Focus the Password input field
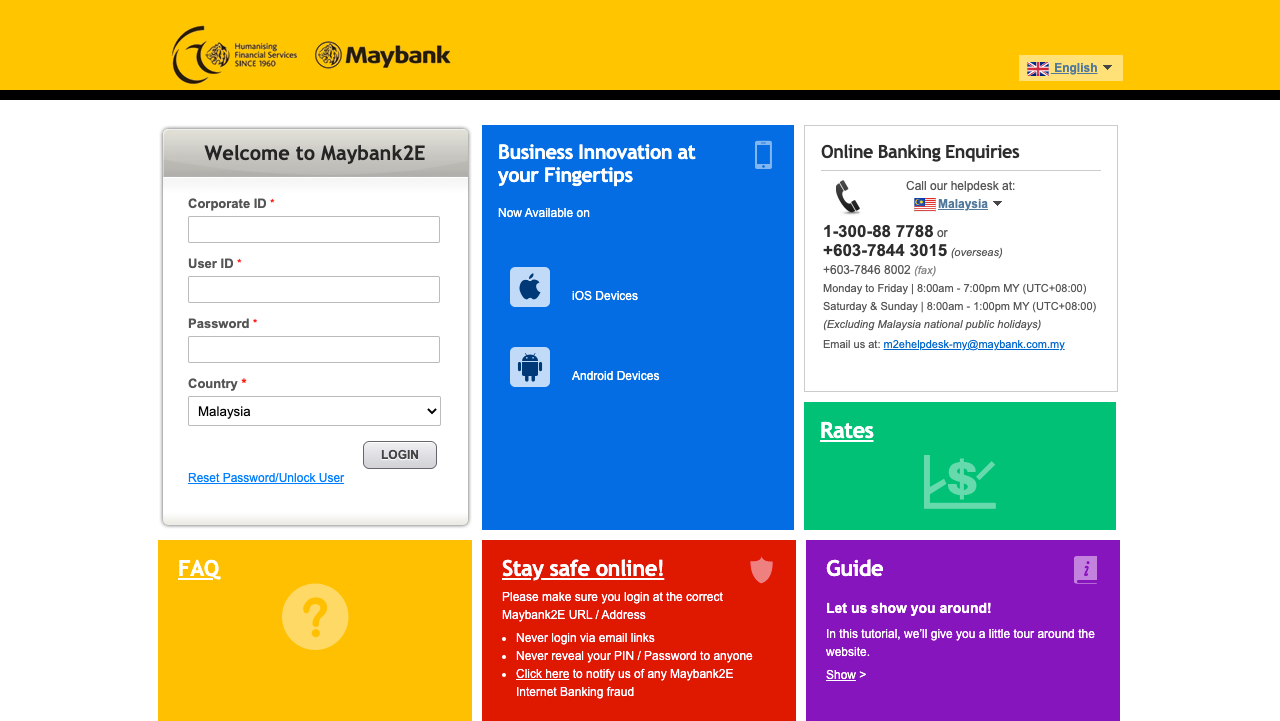1280x721 pixels. pyautogui.click(x=314, y=349)
